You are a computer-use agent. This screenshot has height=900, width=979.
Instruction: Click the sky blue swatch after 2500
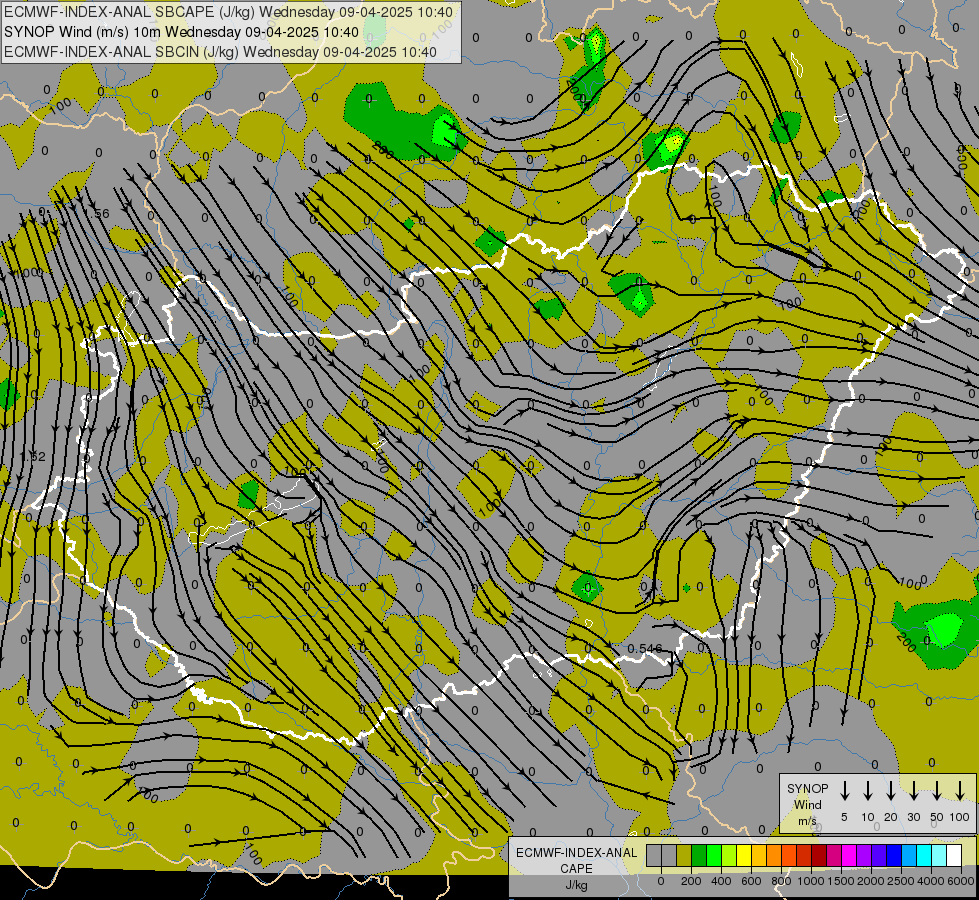pyautogui.click(x=908, y=856)
